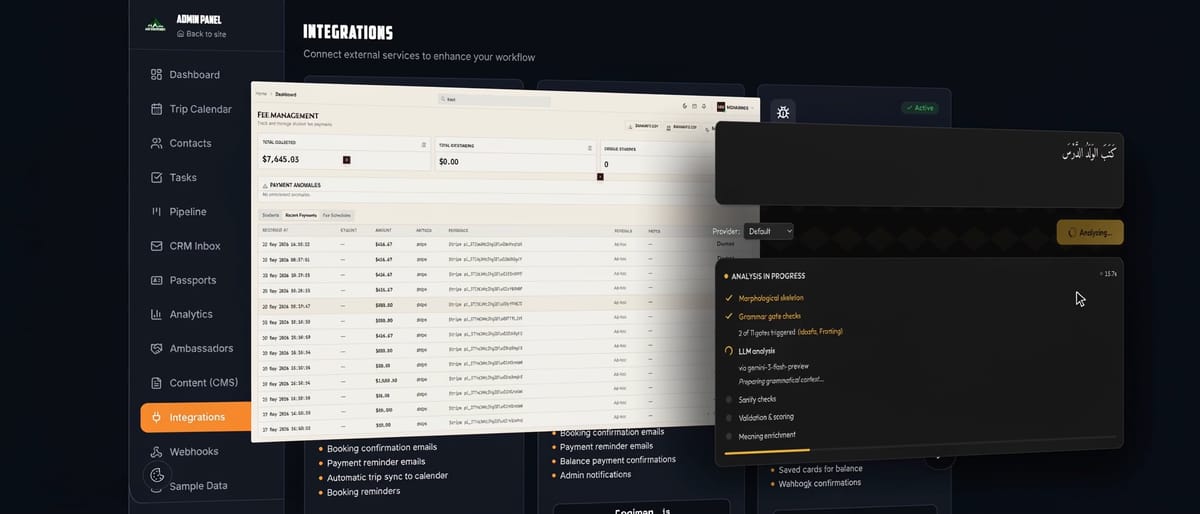
Task: Click the bug icon on integration card
Action: (x=783, y=112)
